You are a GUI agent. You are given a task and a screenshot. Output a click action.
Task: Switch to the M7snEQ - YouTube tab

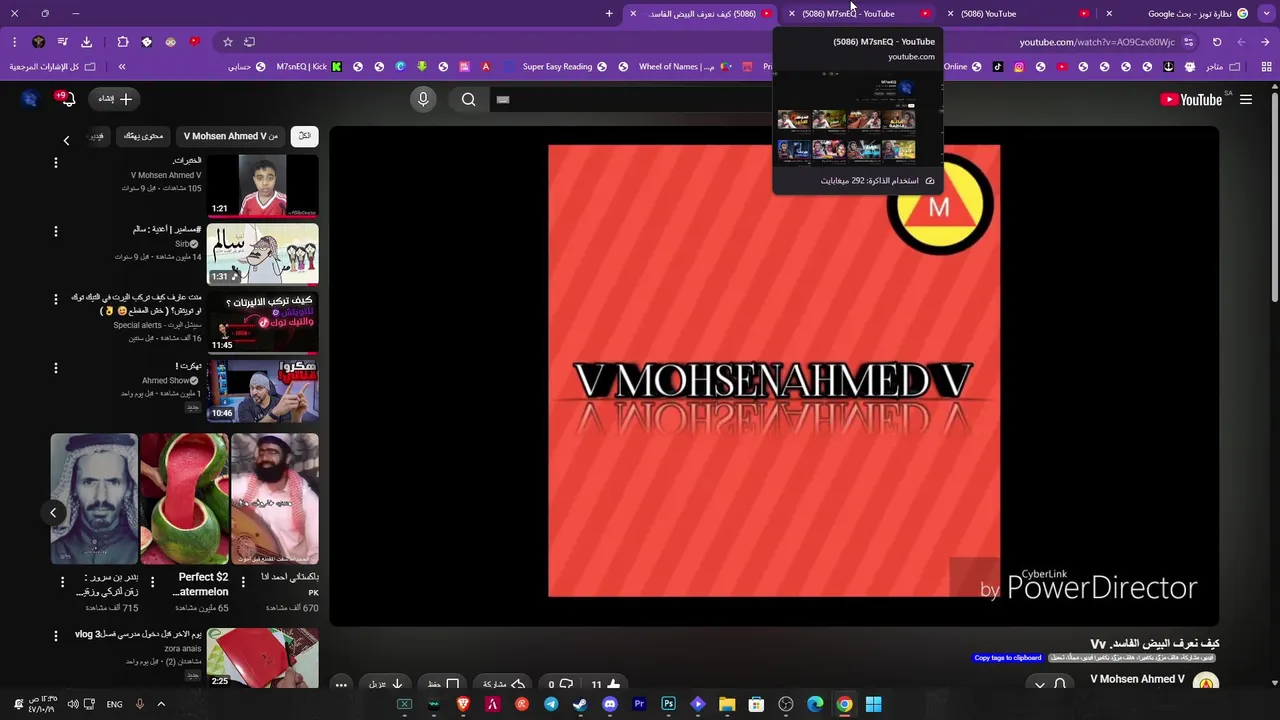point(858,14)
